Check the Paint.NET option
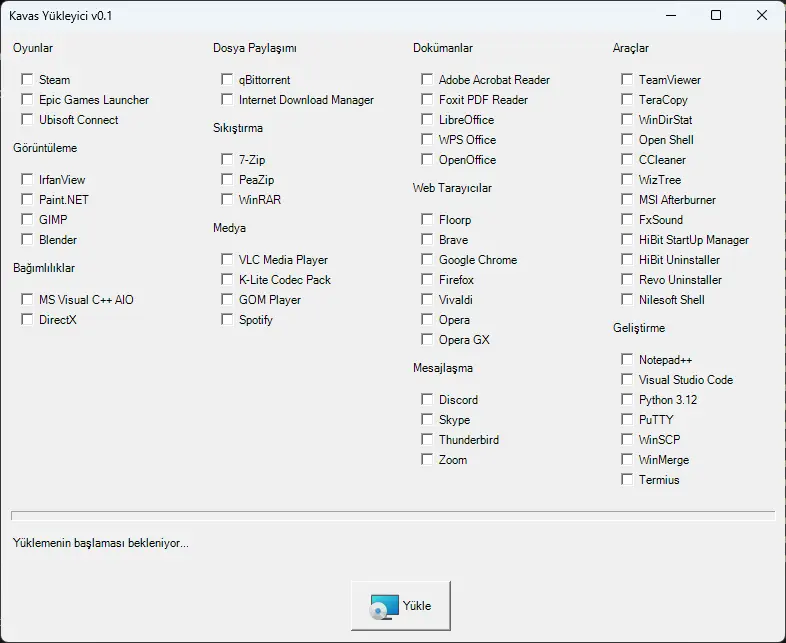 27,199
